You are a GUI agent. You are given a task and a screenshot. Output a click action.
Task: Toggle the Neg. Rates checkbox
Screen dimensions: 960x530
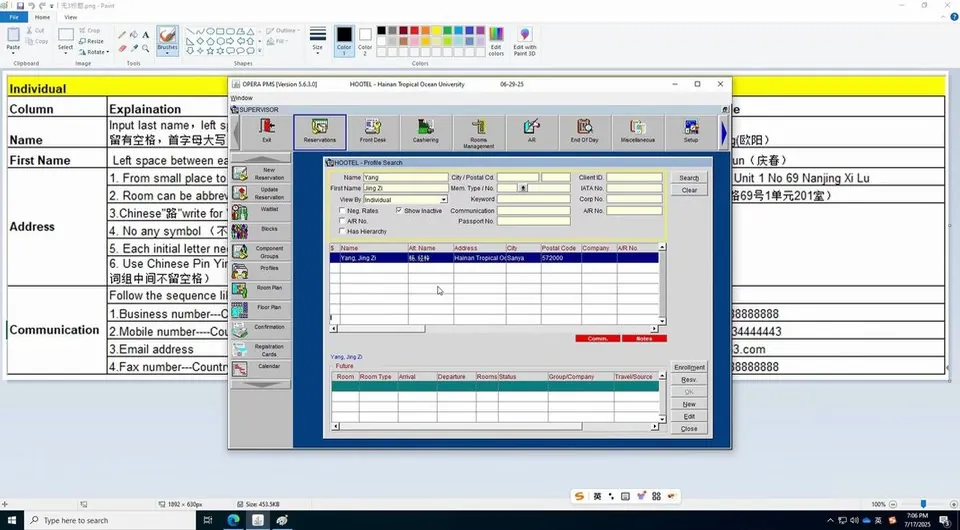coord(342,211)
